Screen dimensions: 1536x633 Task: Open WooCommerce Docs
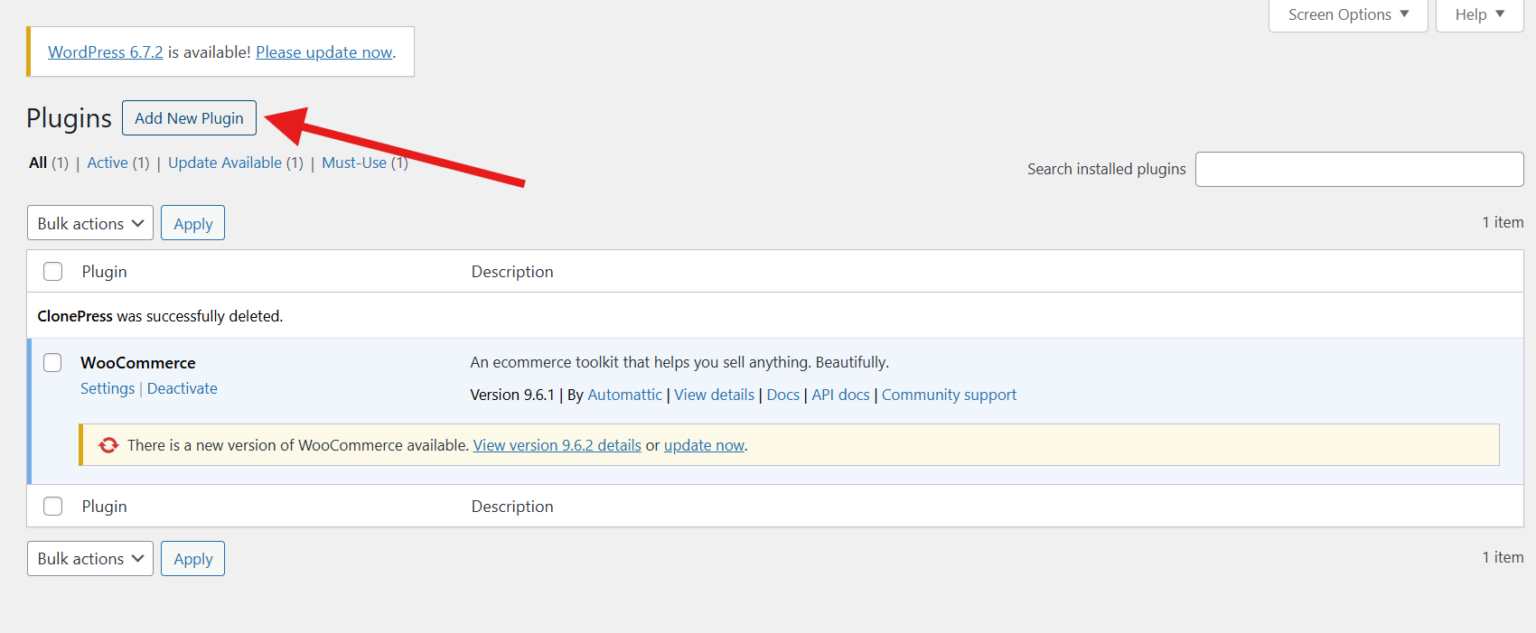(x=783, y=394)
